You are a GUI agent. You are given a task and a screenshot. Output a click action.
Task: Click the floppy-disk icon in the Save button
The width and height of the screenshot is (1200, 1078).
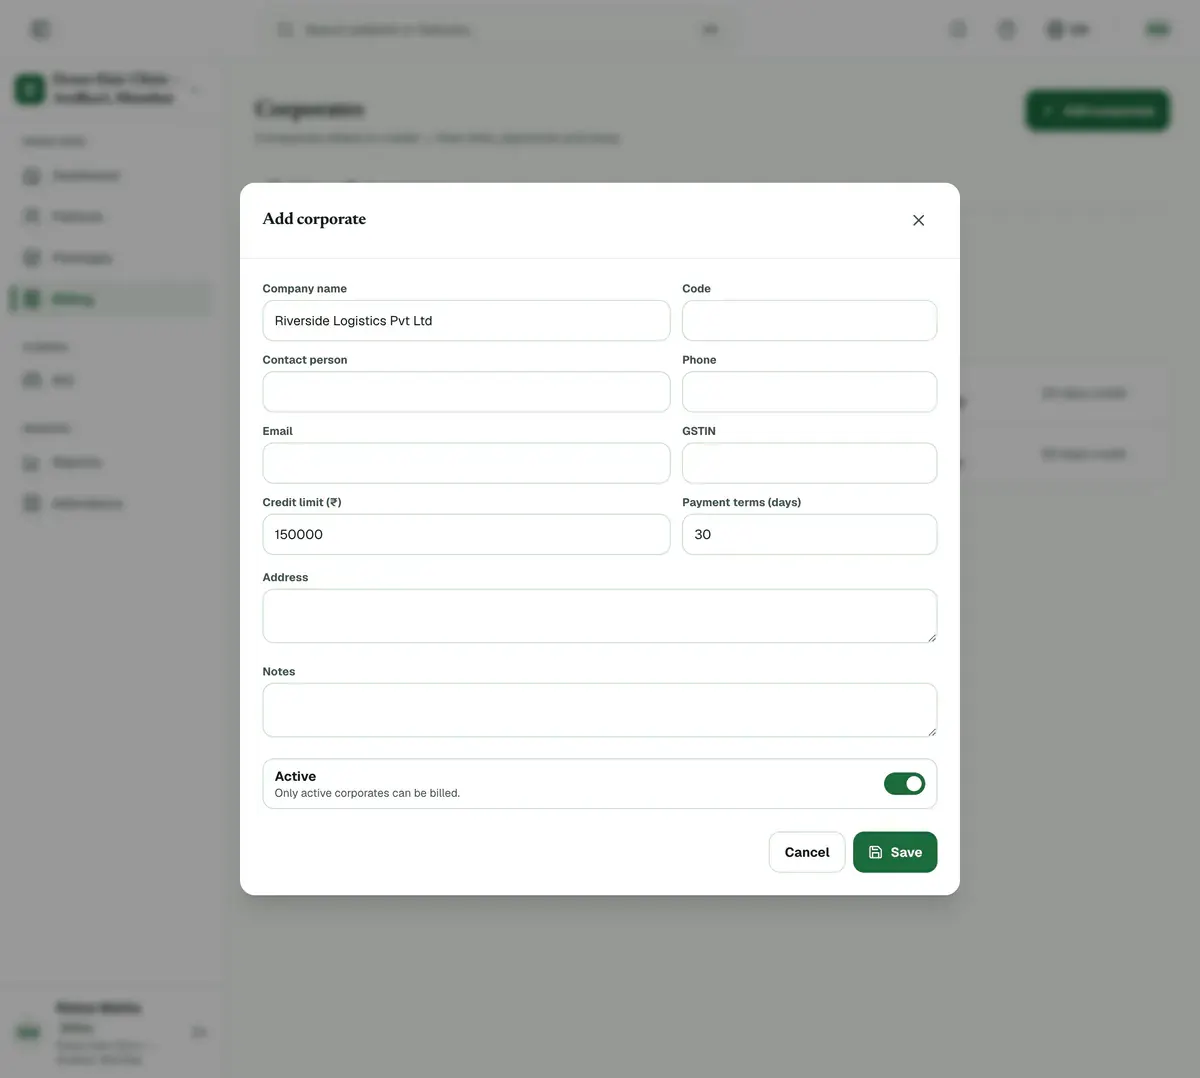(x=875, y=852)
